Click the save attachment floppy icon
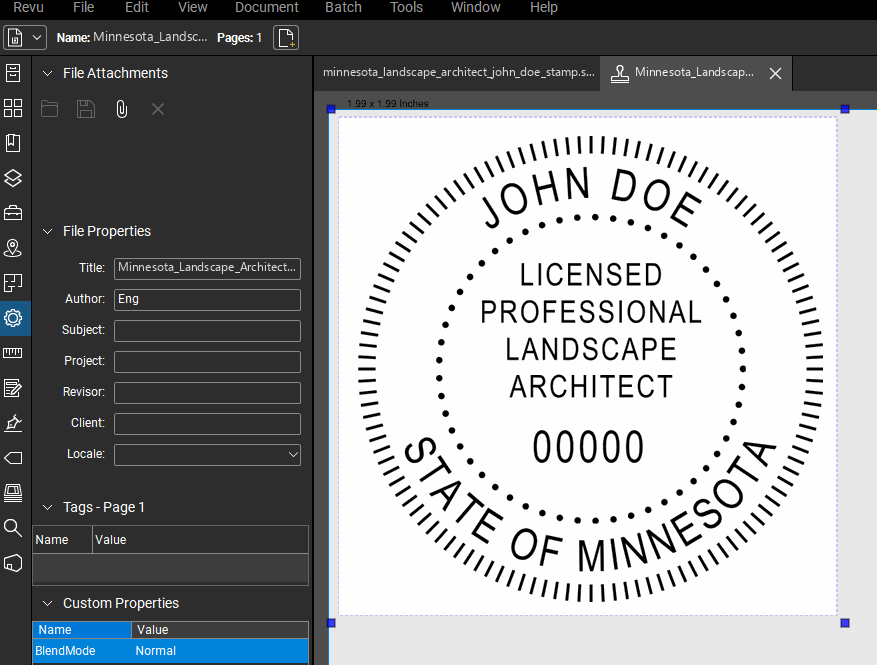The width and height of the screenshot is (877, 665). pyautogui.click(x=86, y=109)
